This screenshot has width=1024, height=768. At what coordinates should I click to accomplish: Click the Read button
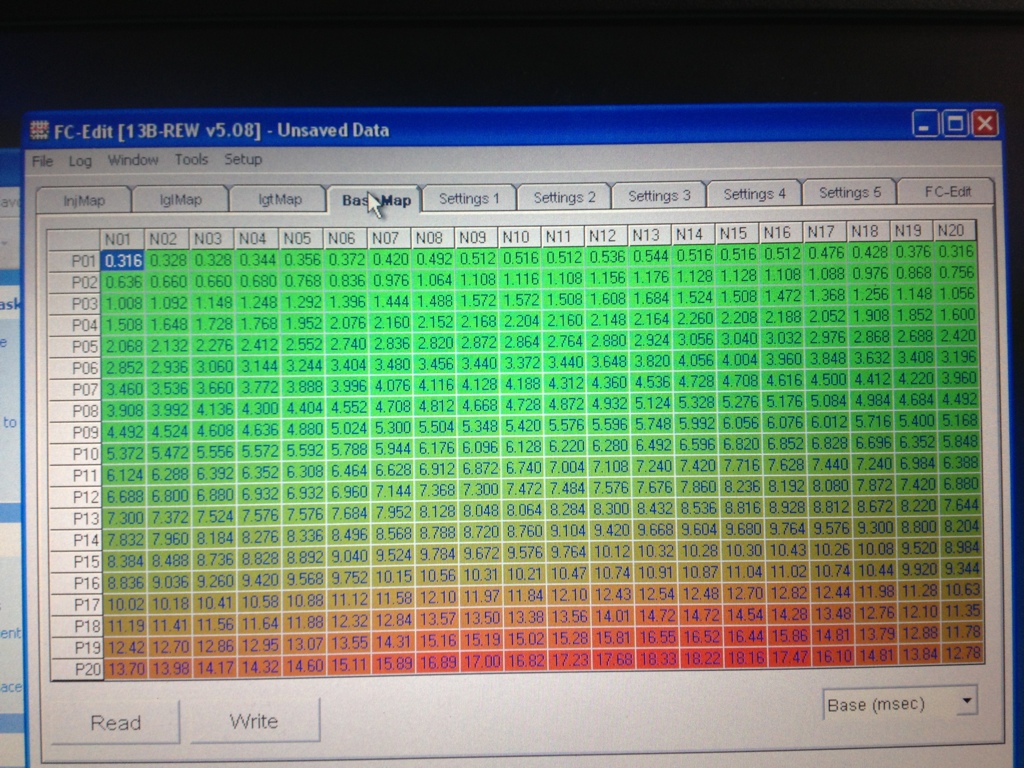pos(116,722)
